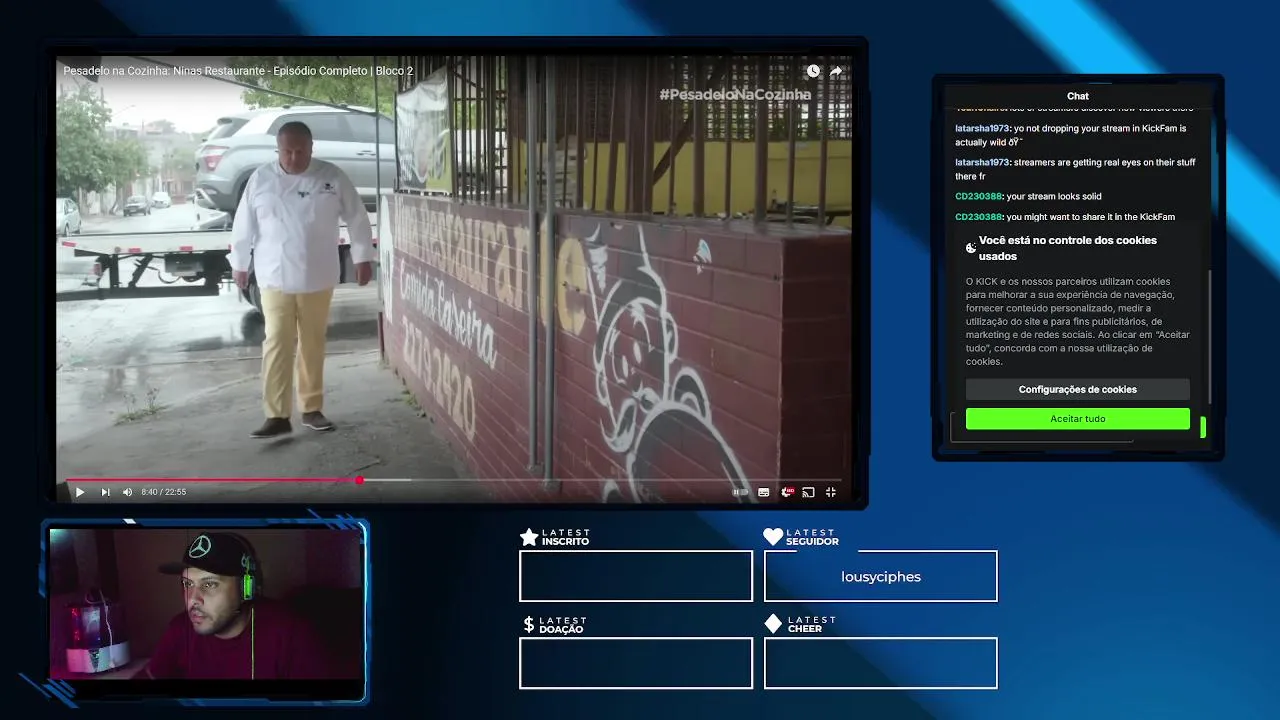Click latarsha1973 in 'not dropping' message
The image size is (1280, 720).
tap(982, 128)
